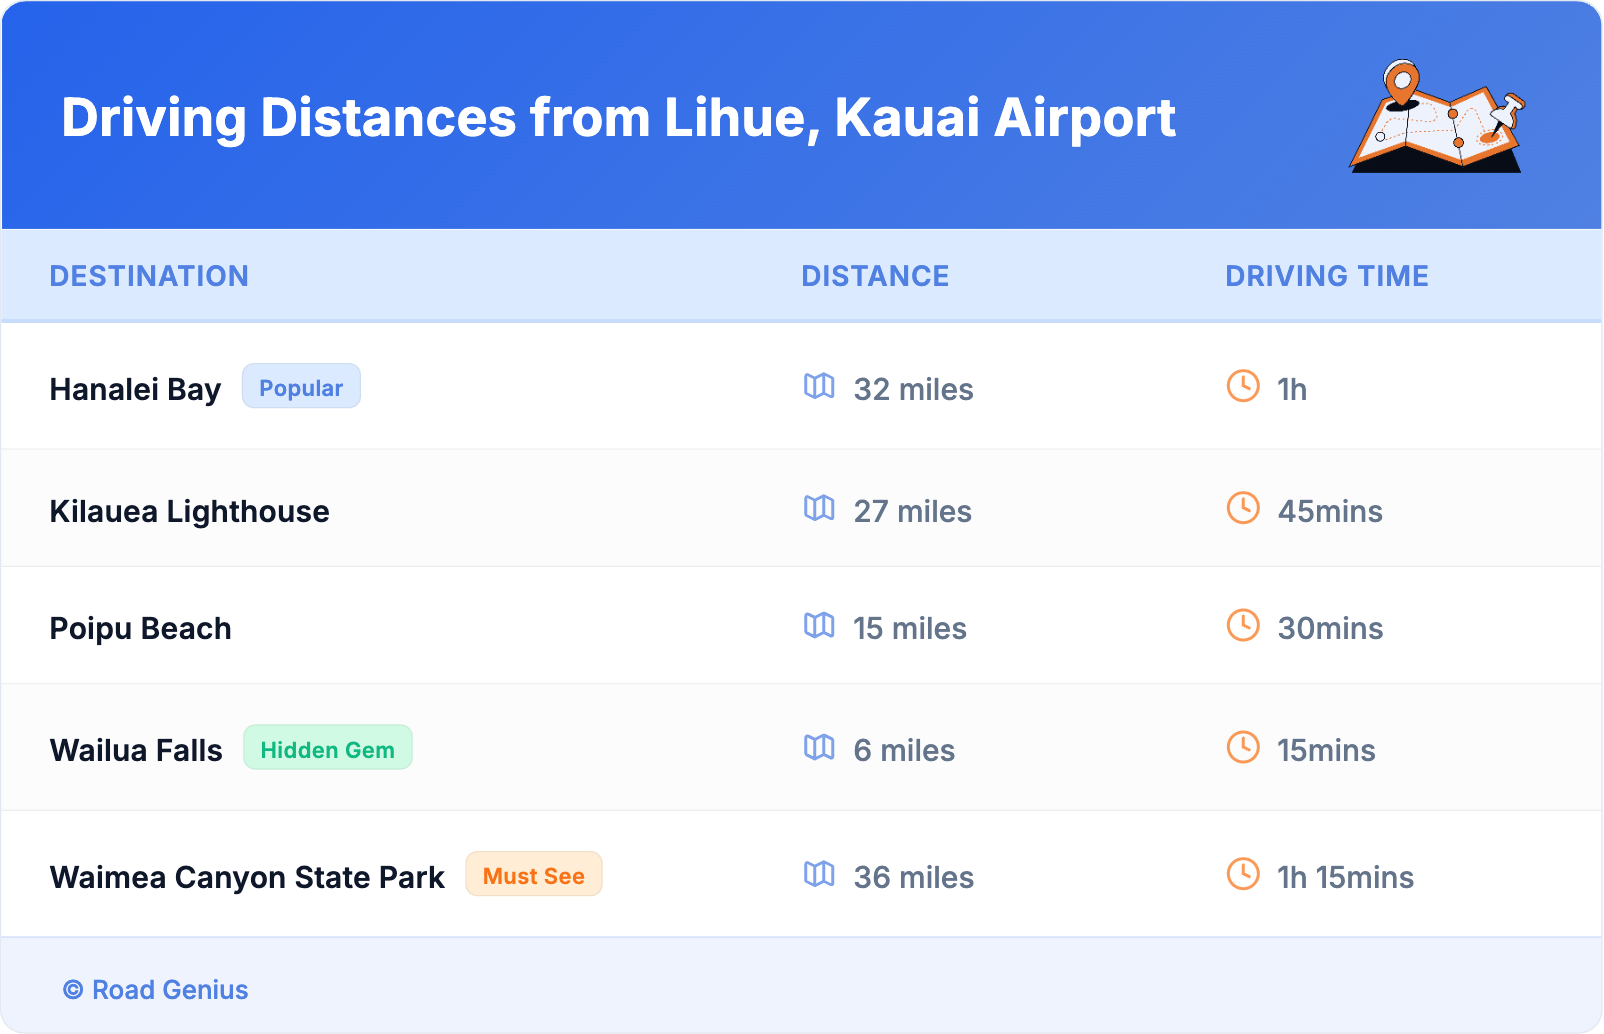
Task: Click the clock icon beside 30mins
Action: tap(1243, 625)
